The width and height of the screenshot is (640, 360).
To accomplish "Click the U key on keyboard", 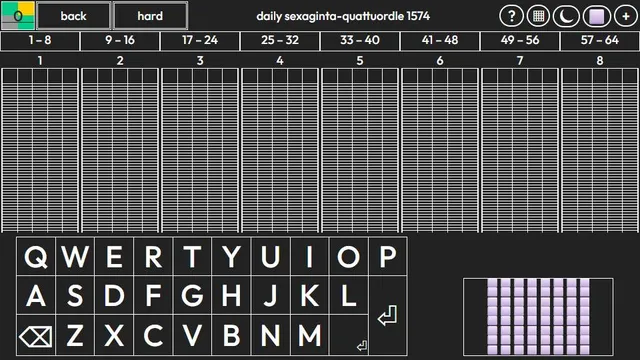I will [x=271, y=256].
